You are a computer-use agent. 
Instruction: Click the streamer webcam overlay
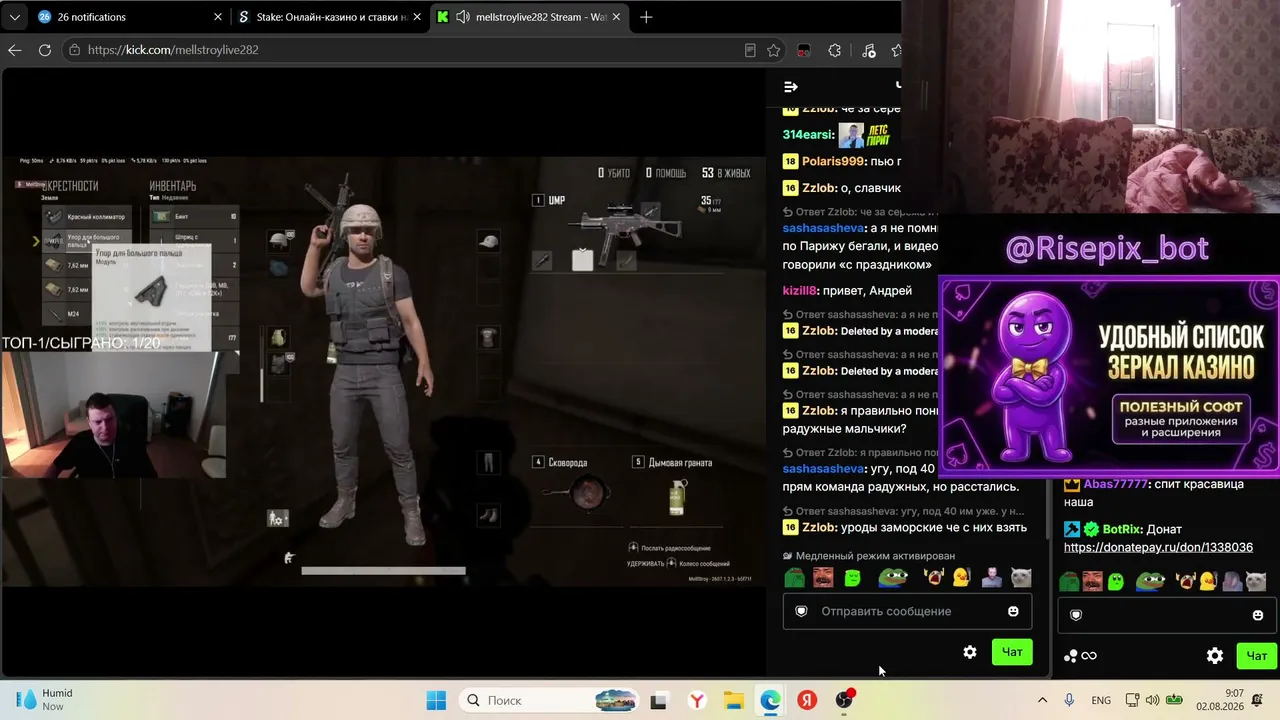click(x=113, y=414)
